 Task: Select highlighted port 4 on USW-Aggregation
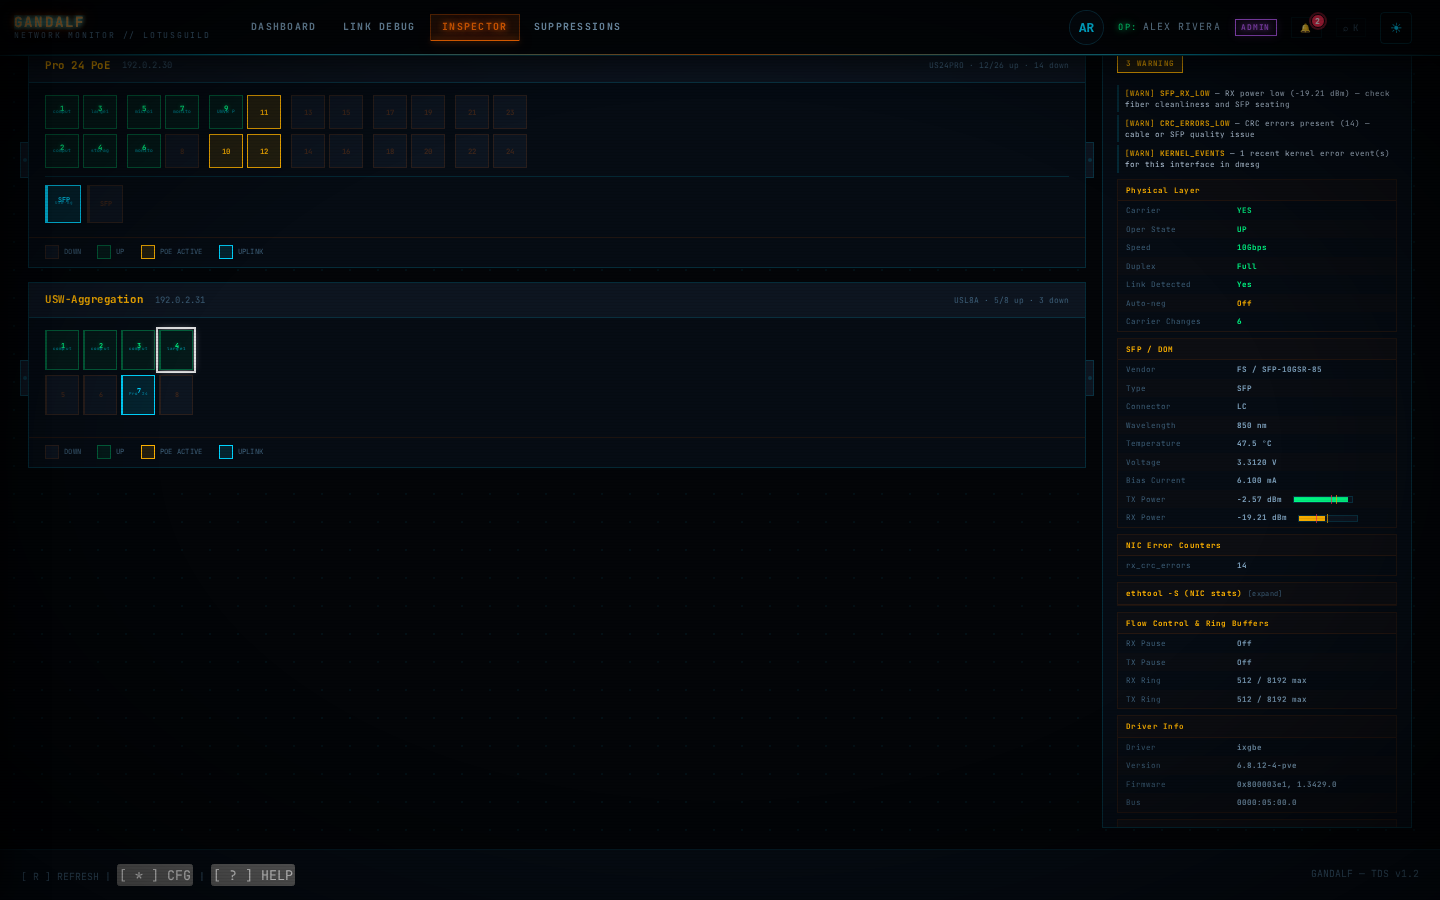click(x=176, y=350)
